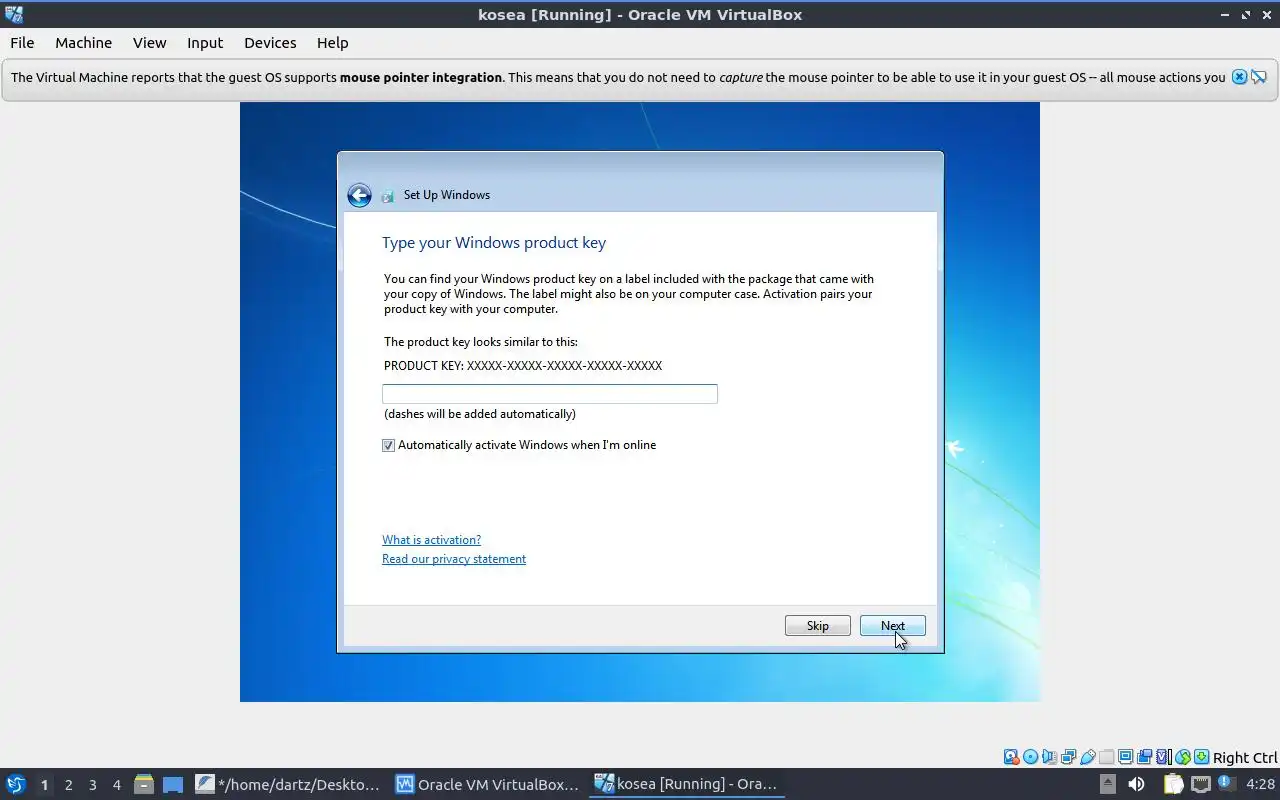Click the clock showing 4:28
The width and height of the screenshot is (1280, 800).
pos(1260,784)
